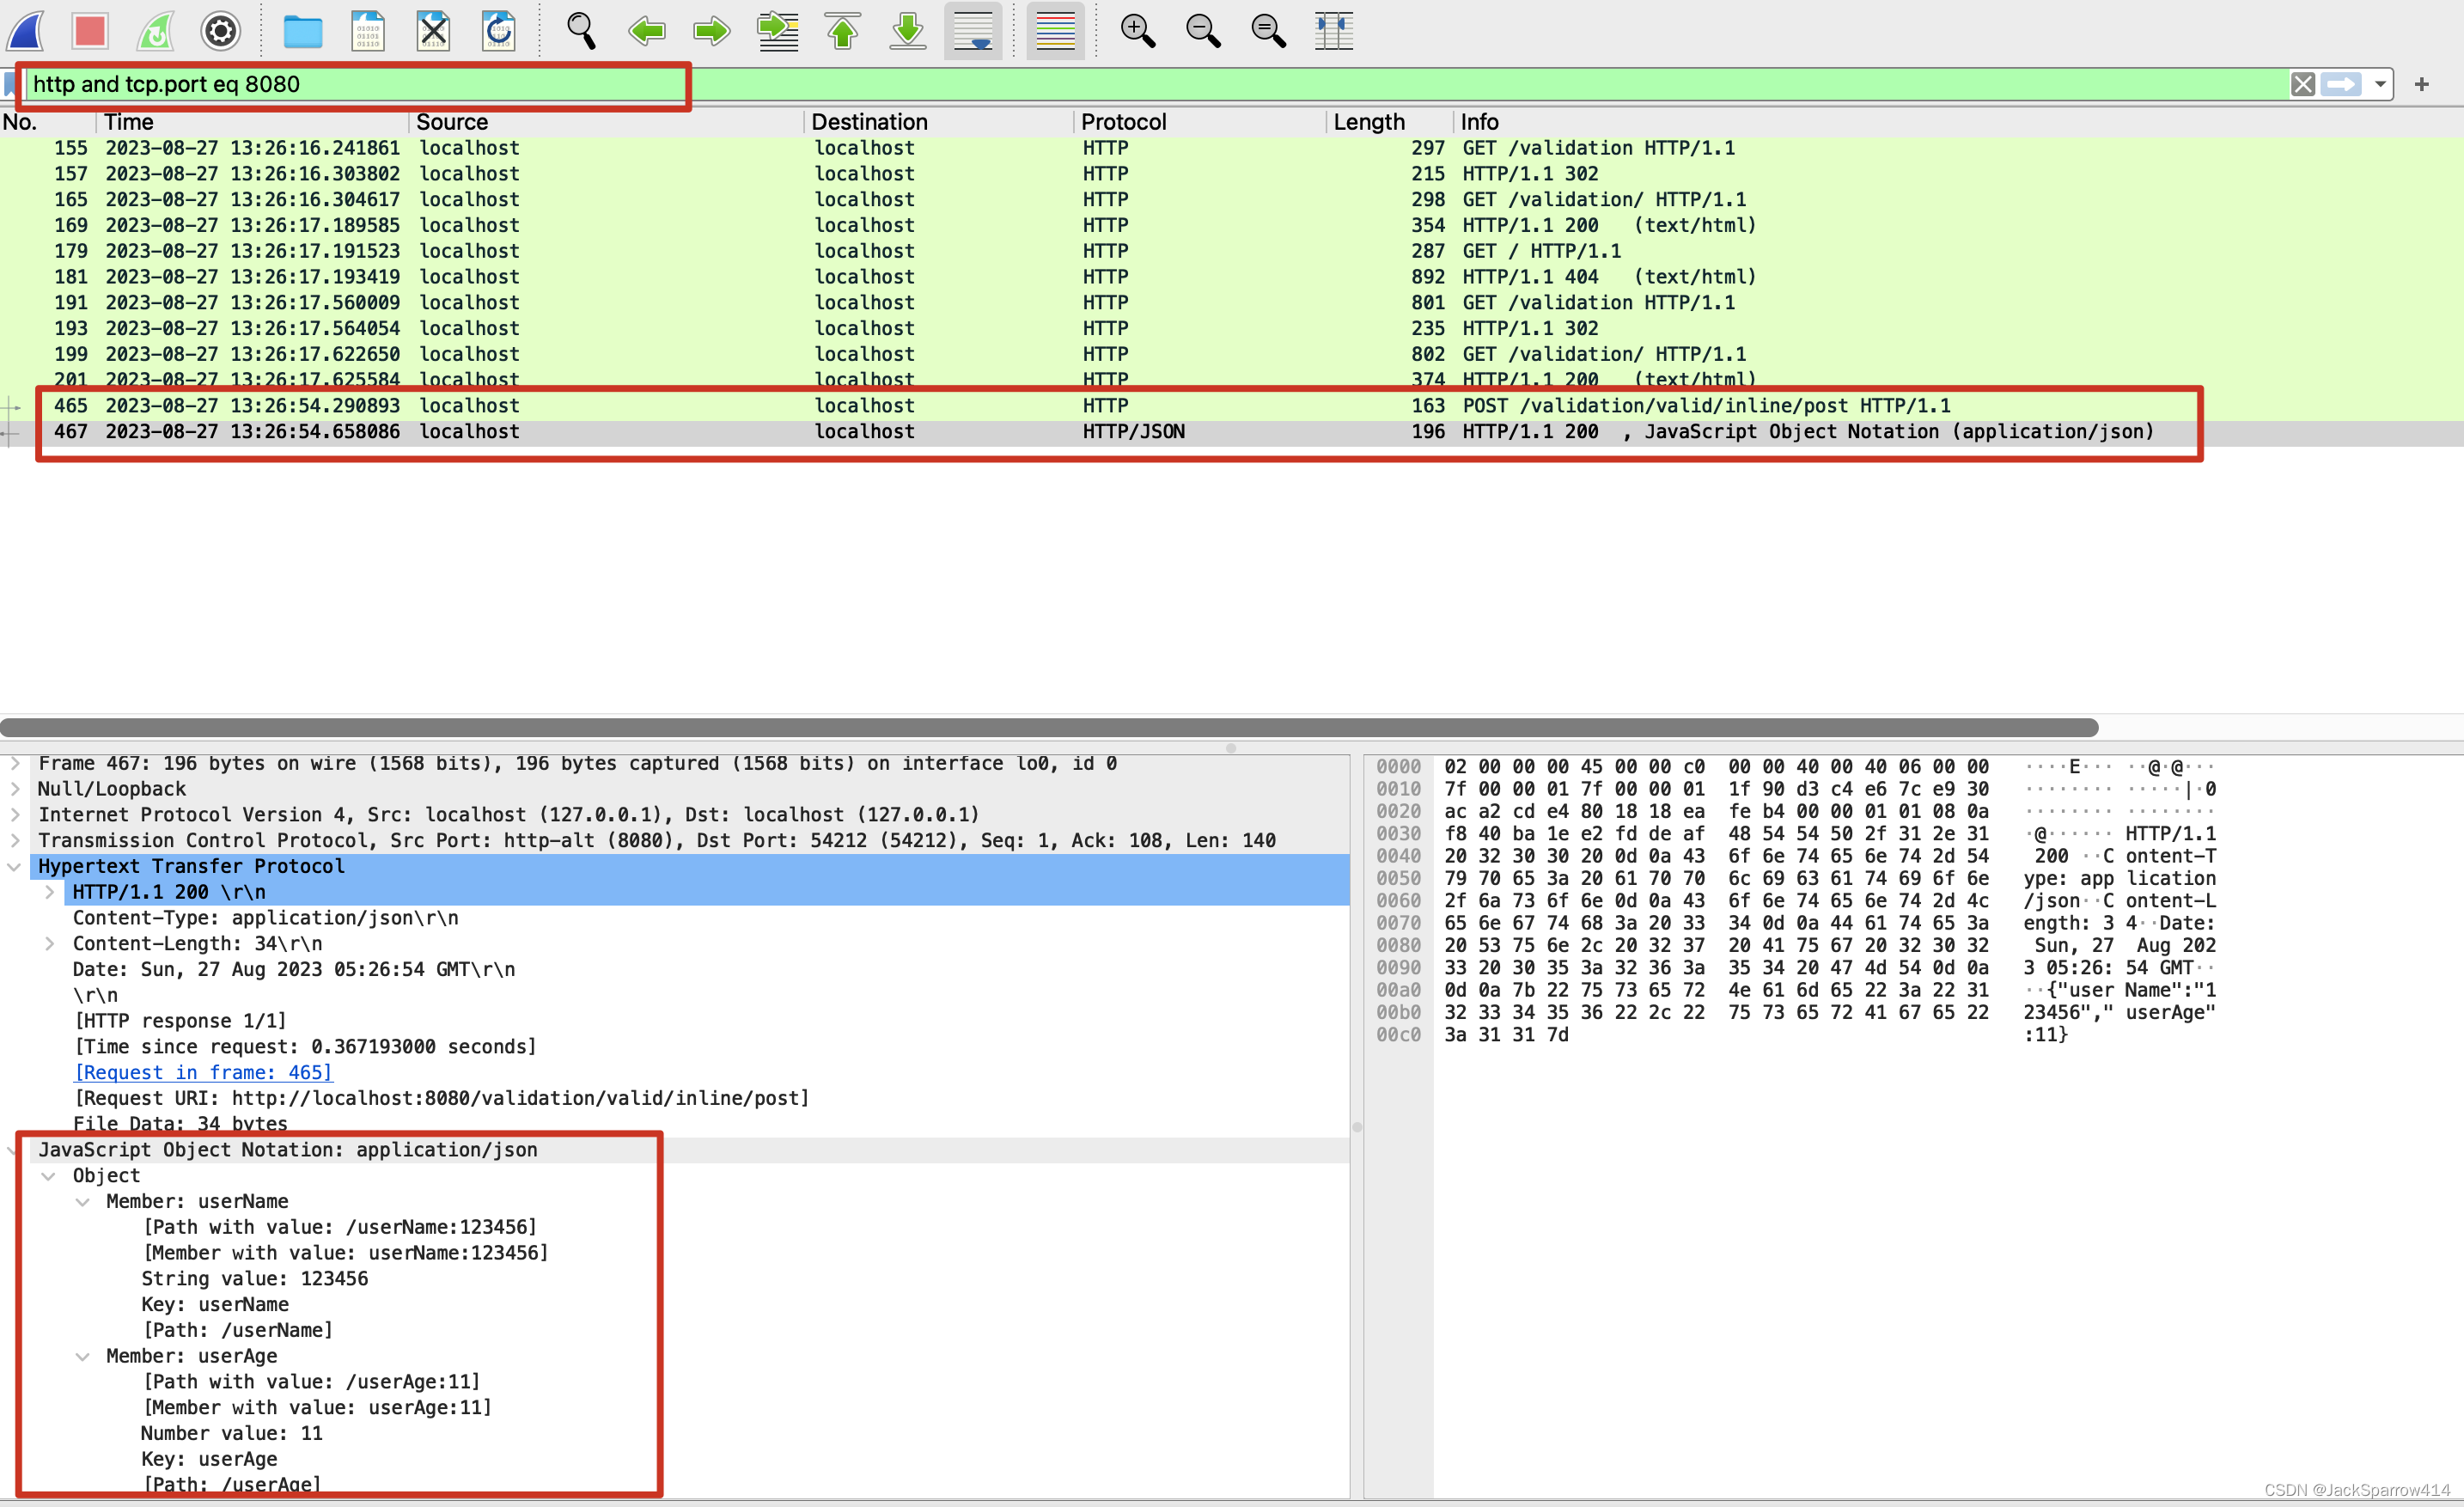This screenshot has height=1507, width=2464.
Task: Expand Internet Protocol Version 4 node
Action: (x=15, y=815)
